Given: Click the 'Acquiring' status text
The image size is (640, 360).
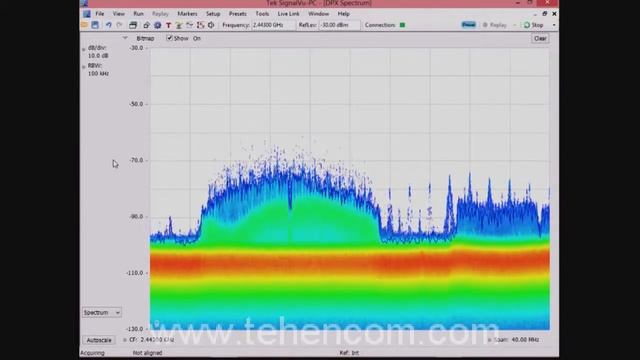Looking at the screenshot, I should tap(93, 353).
